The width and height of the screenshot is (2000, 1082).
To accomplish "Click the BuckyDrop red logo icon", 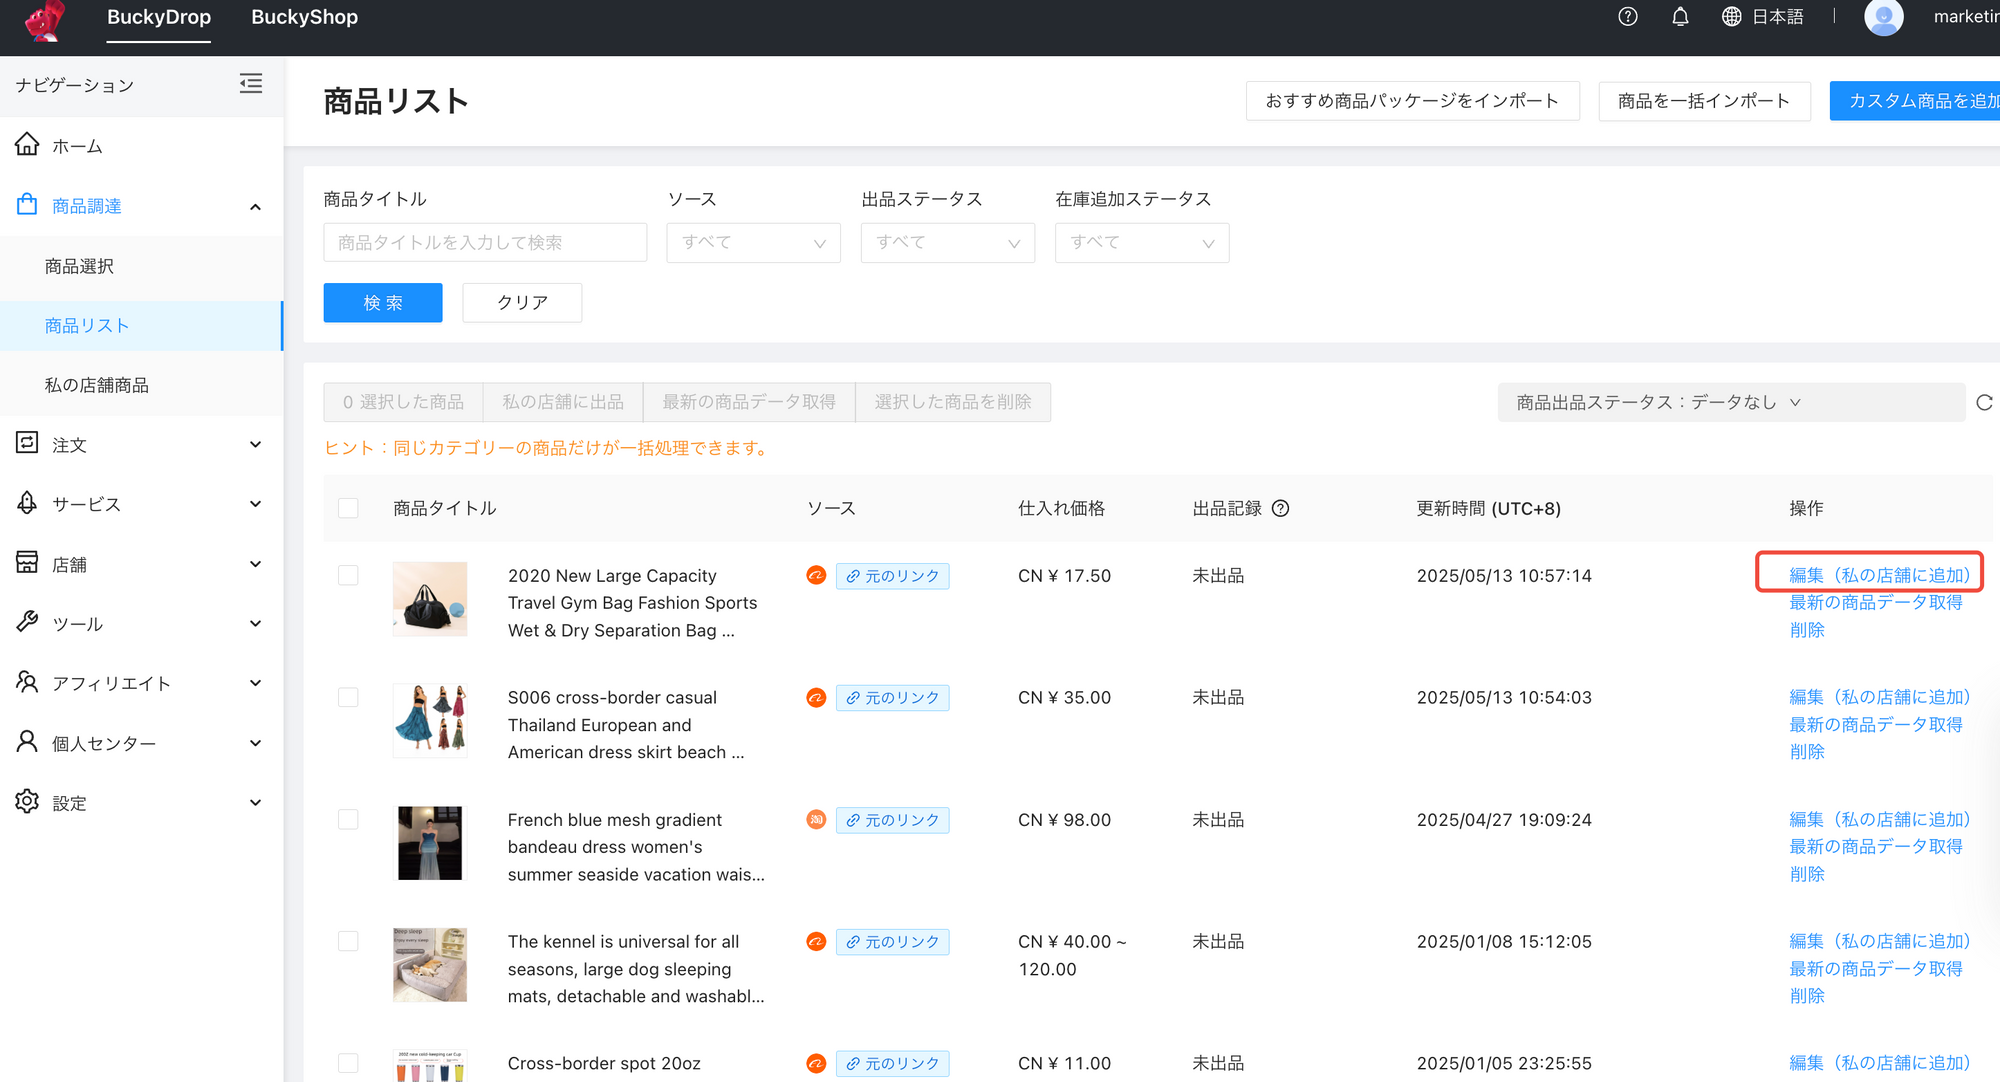I will pyautogui.click(x=45, y=20).
